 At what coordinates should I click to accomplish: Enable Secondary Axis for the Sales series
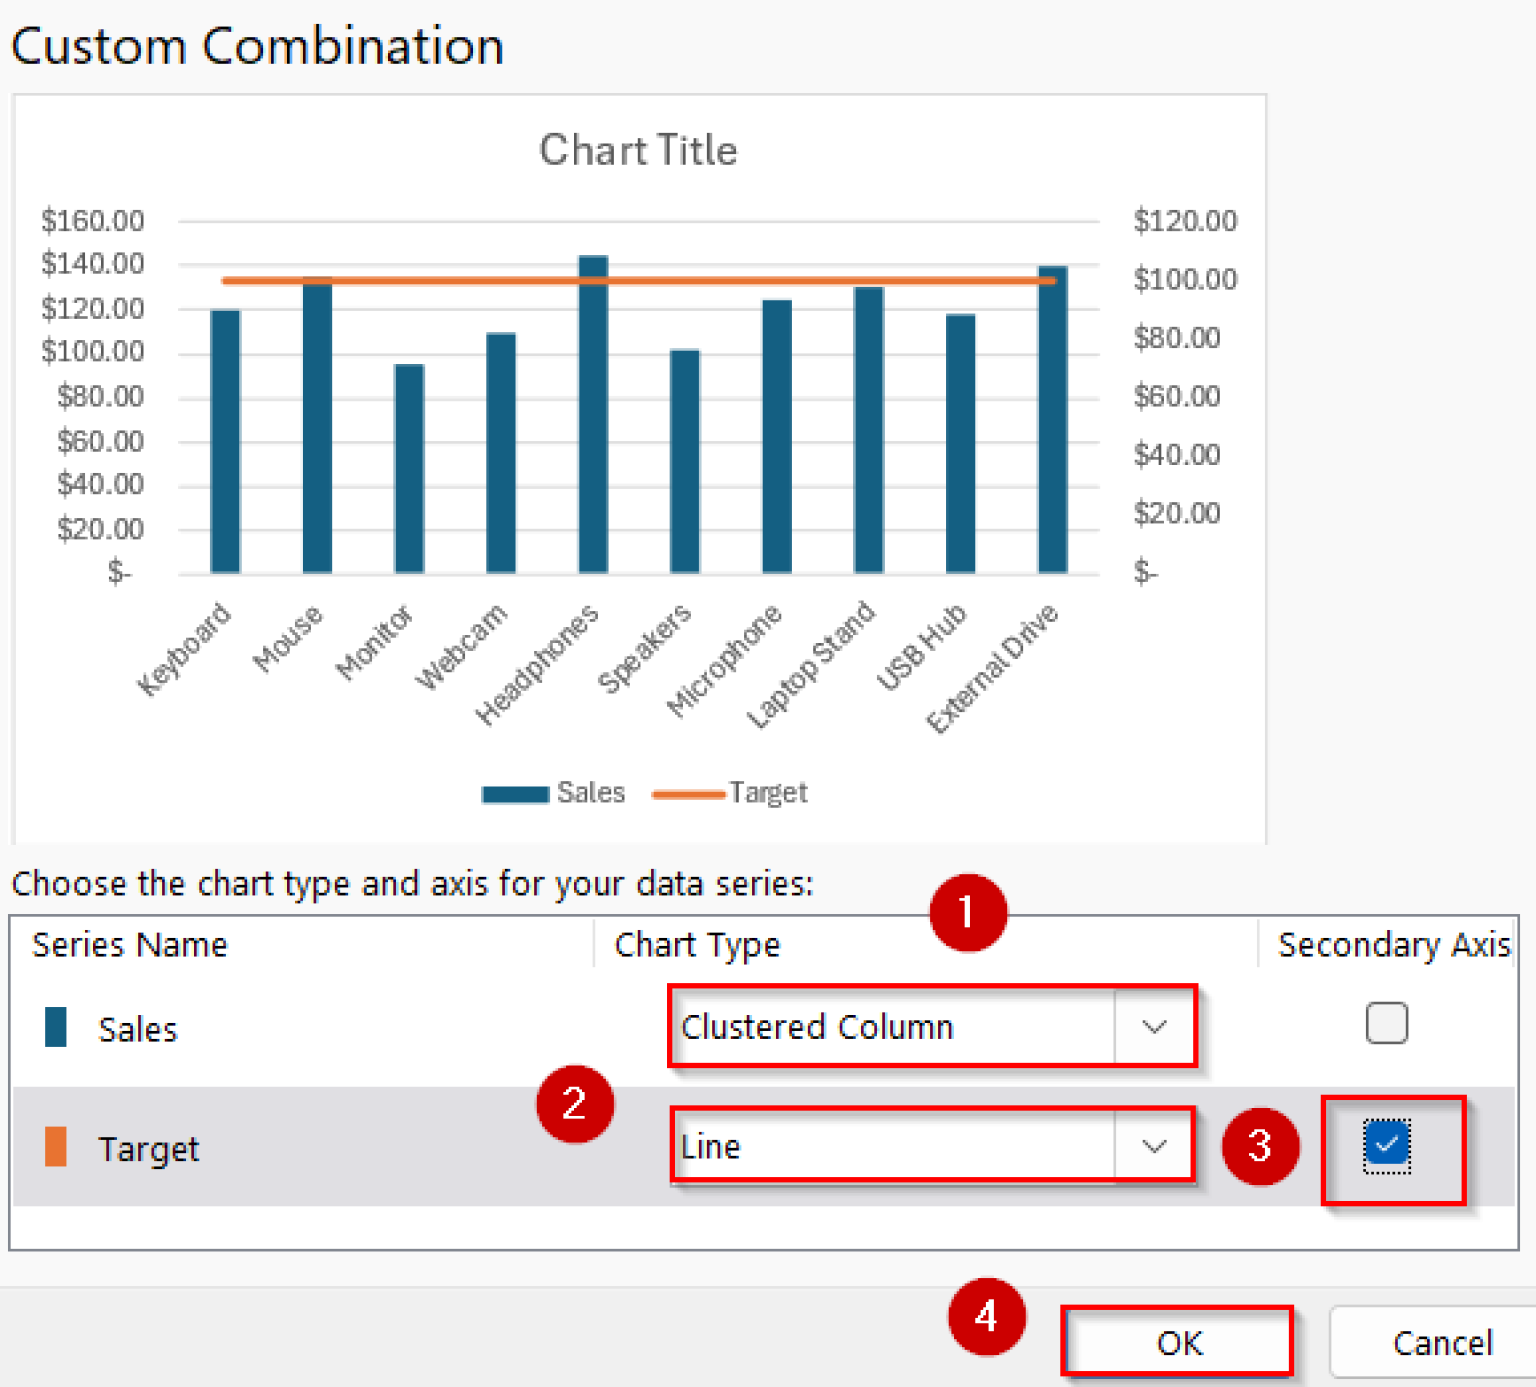tap(1387, 1023)
